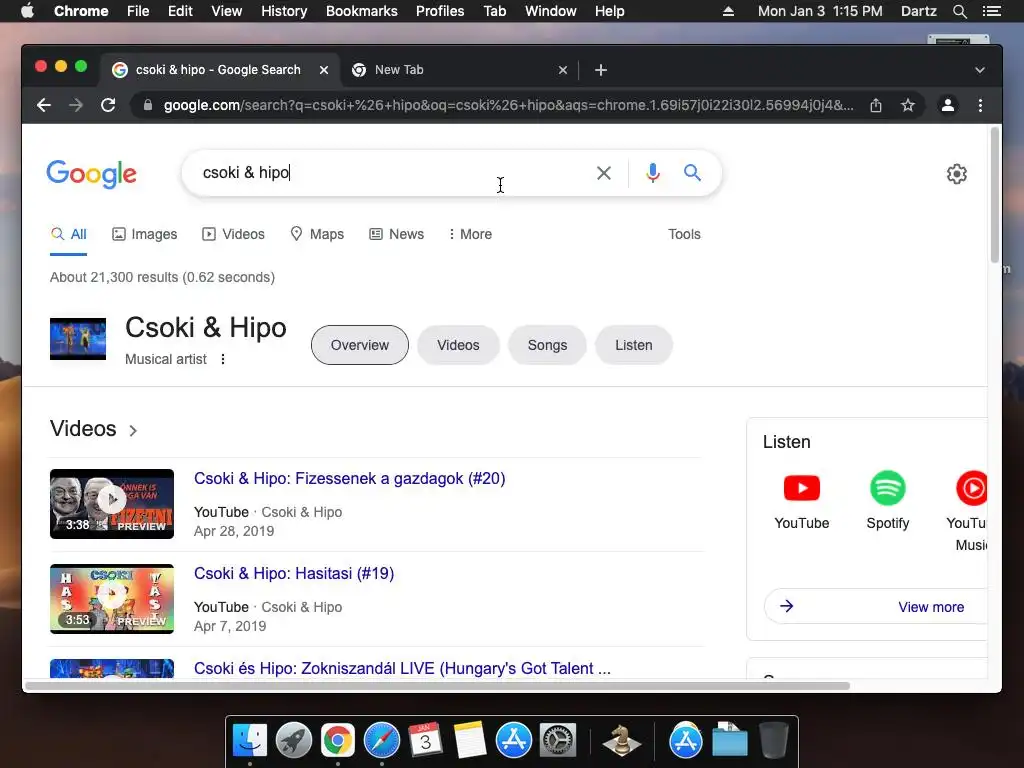Switch to Videos results tab

[233, 234]
